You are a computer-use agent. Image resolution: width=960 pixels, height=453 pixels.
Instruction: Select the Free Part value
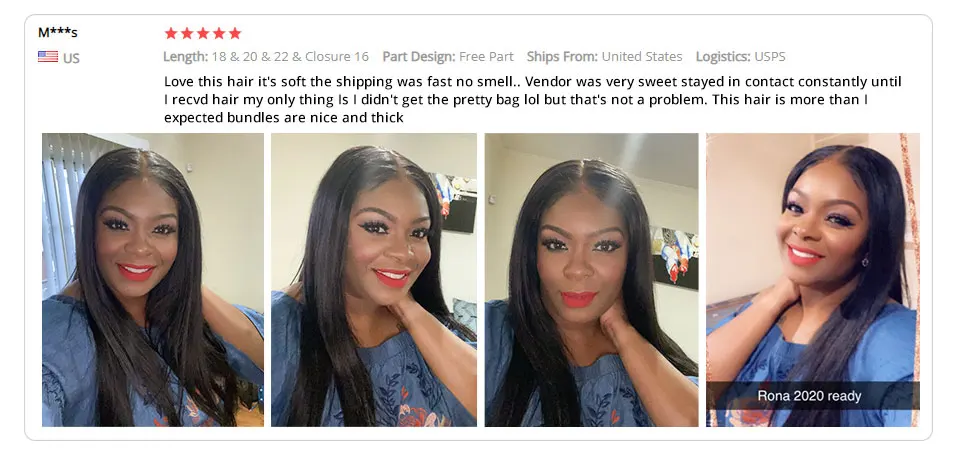[x=486, y=57]
